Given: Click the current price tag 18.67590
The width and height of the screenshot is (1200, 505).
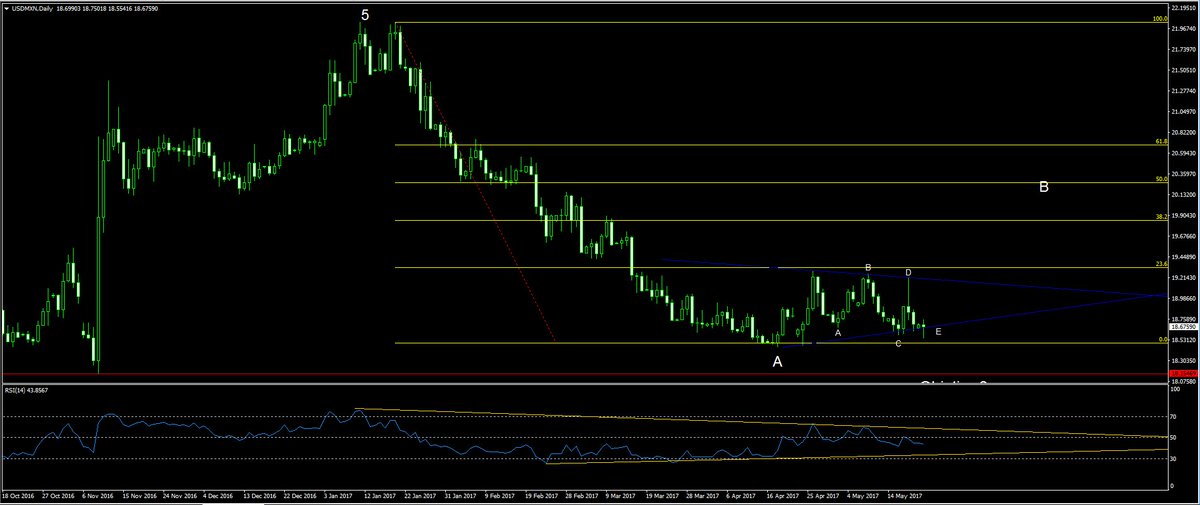Looking at the screenshot, I should (x=1184, y=326).
